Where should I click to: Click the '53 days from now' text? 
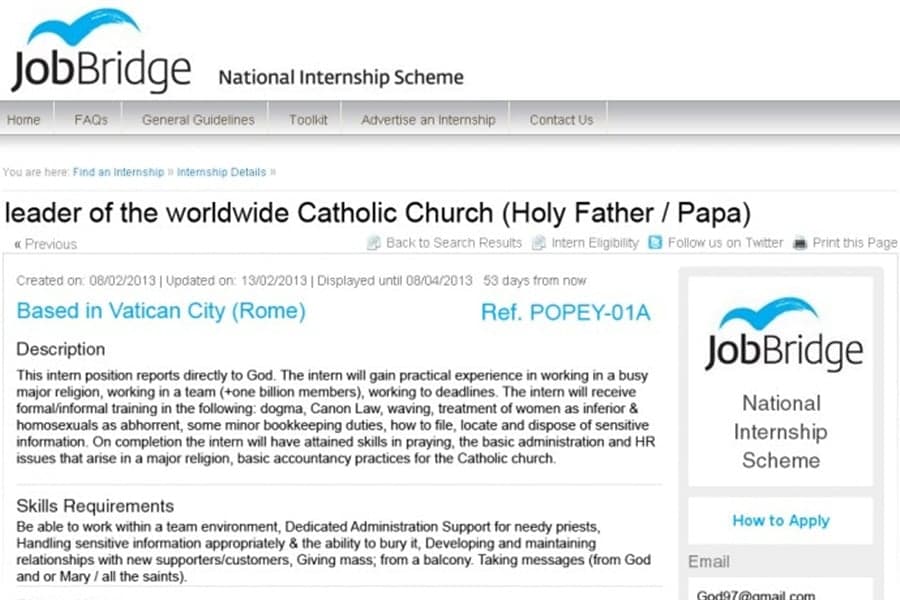[534, 281]
